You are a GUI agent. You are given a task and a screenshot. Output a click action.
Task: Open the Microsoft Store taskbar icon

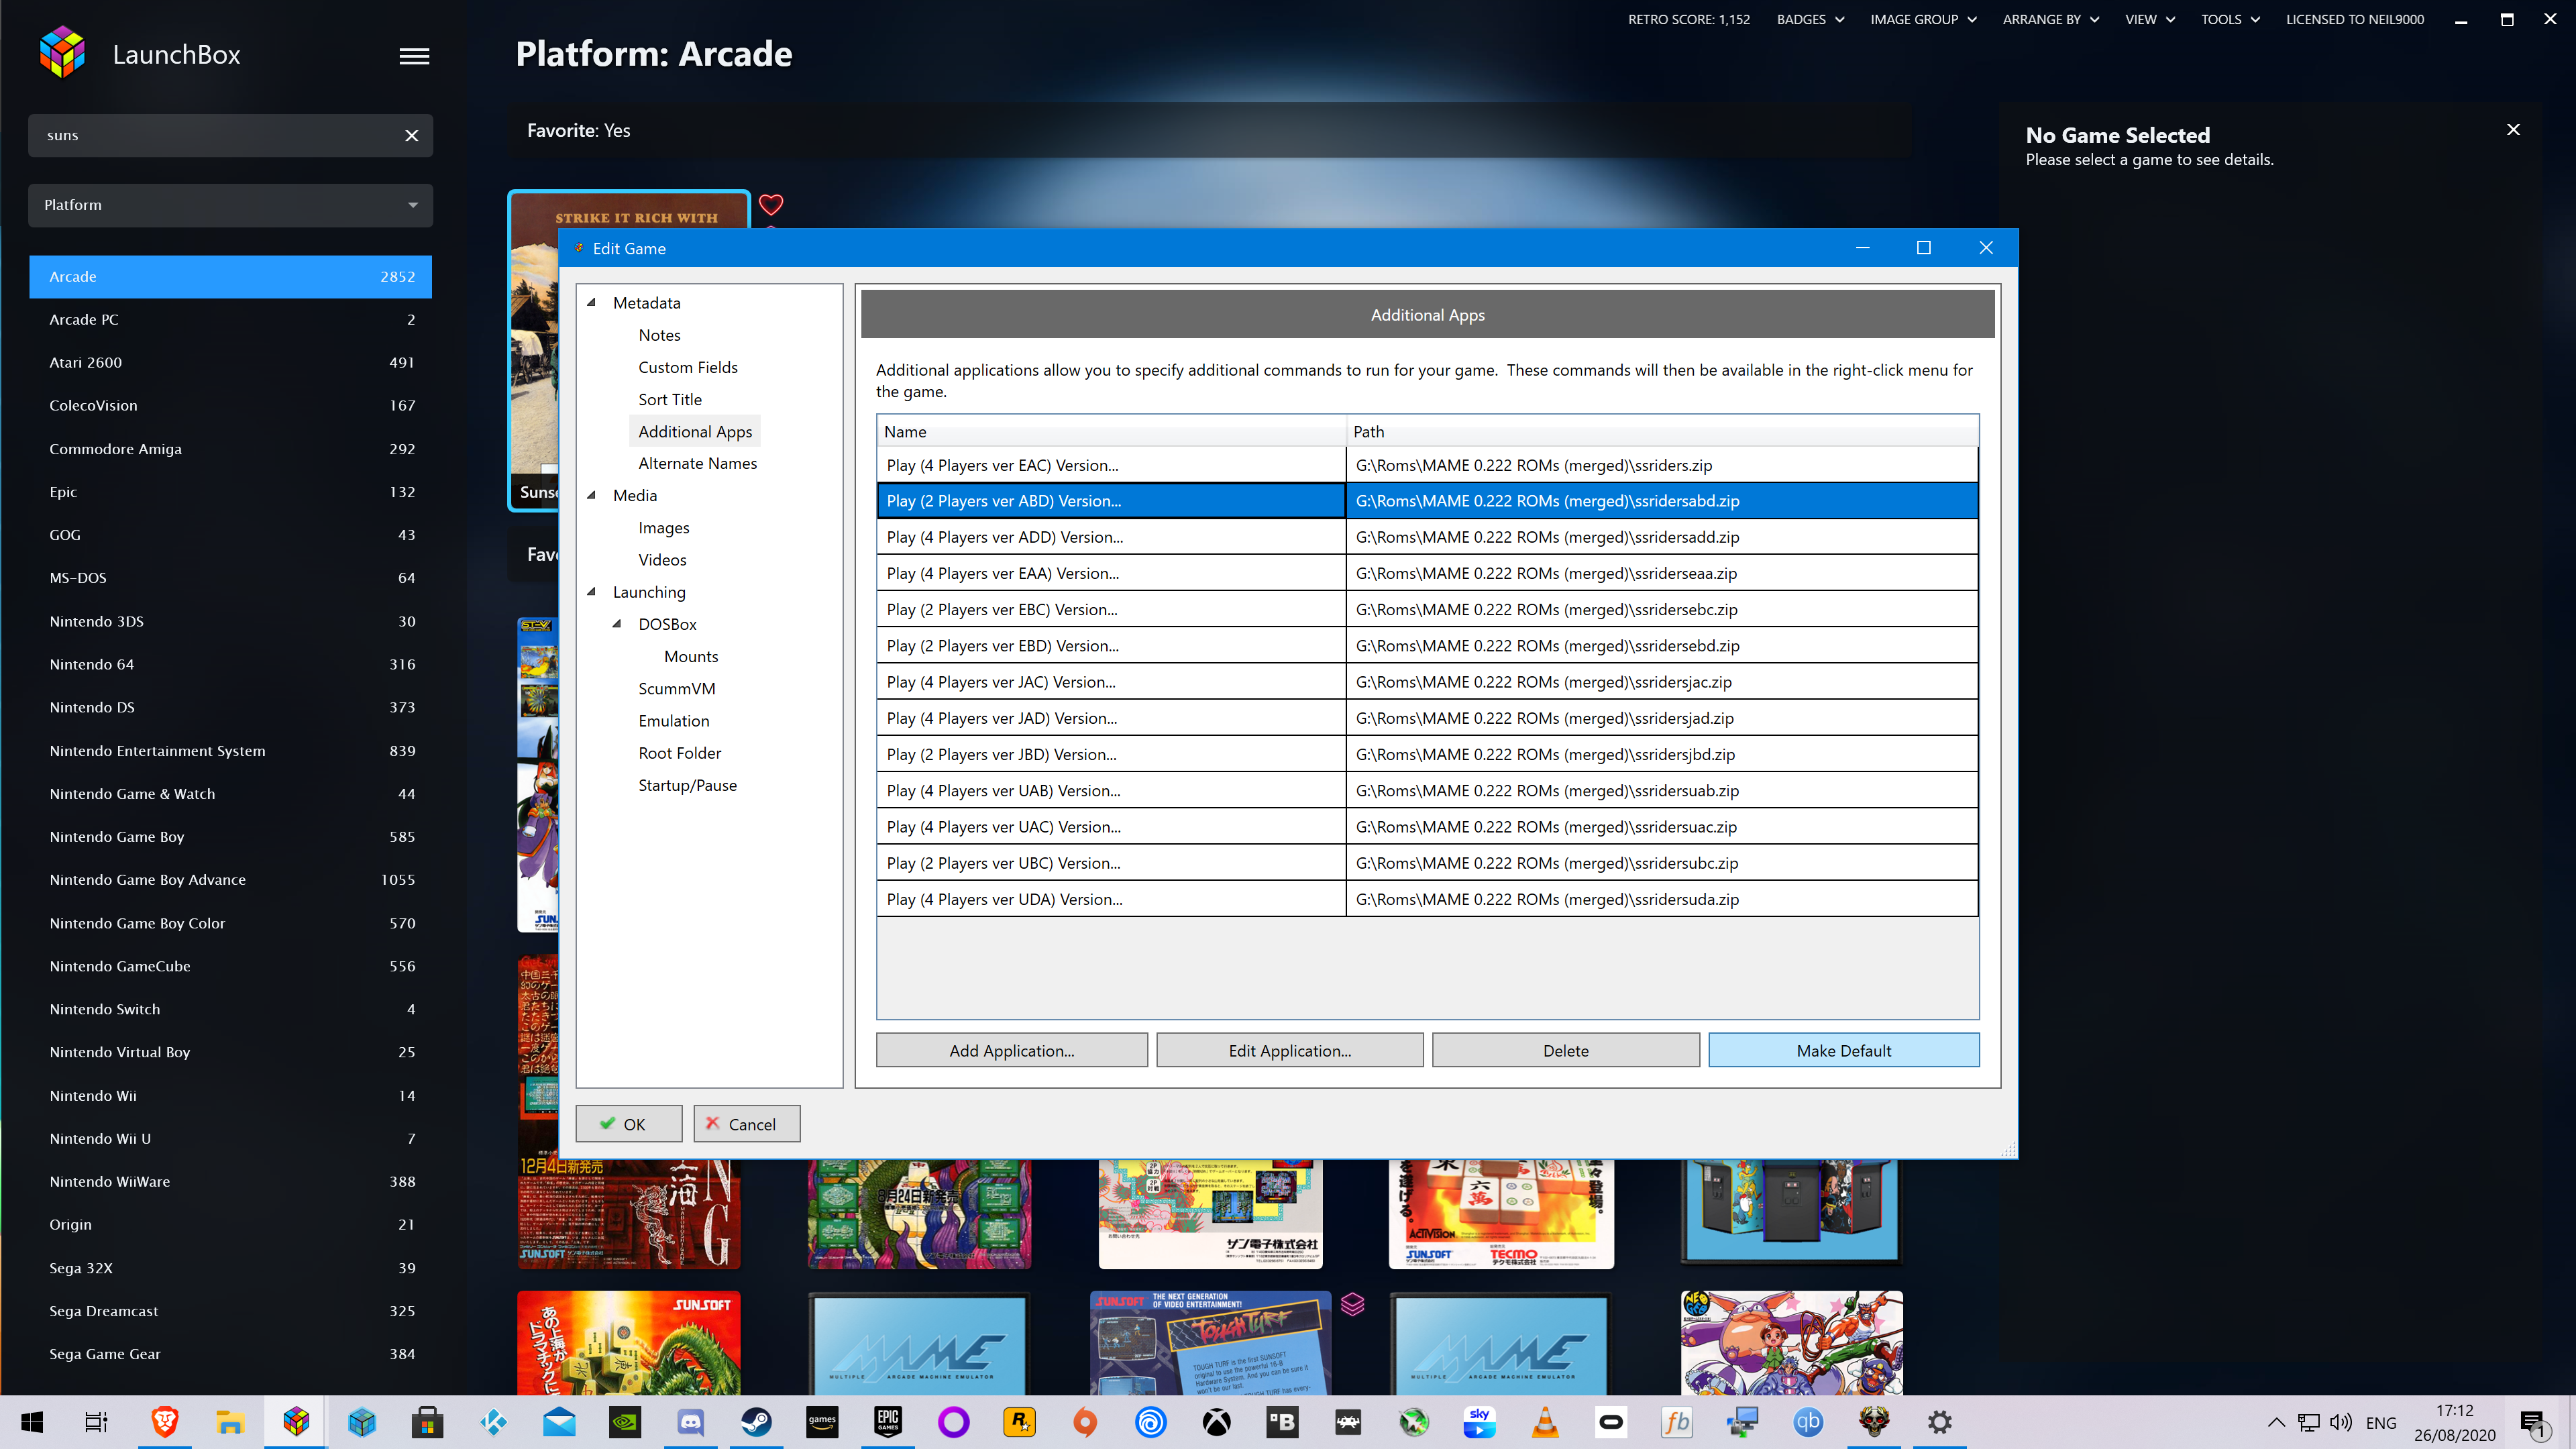(x=427, y=1421)
